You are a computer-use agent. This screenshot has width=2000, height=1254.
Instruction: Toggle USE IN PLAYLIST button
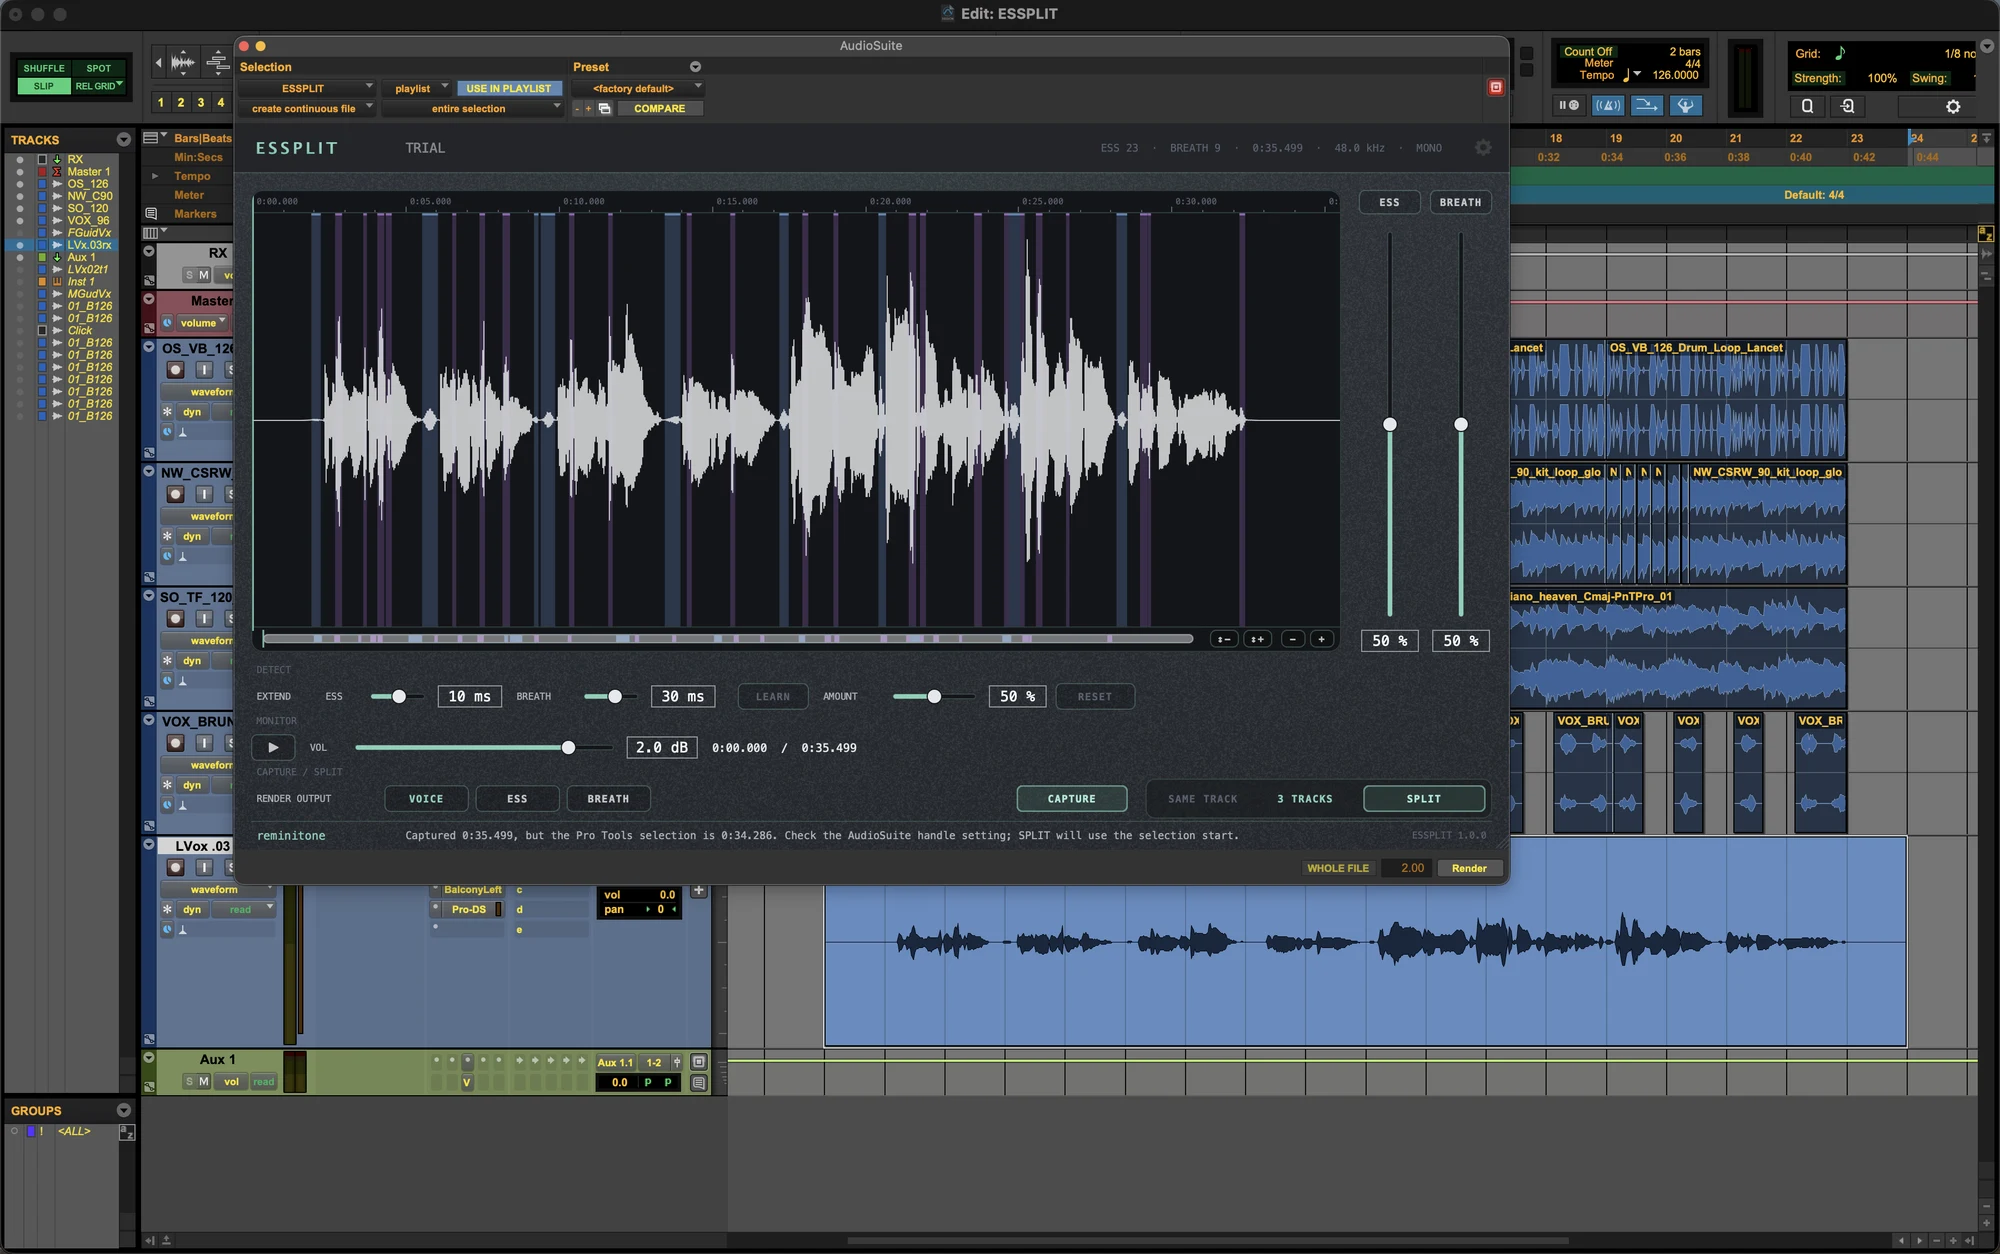(509, 88)
